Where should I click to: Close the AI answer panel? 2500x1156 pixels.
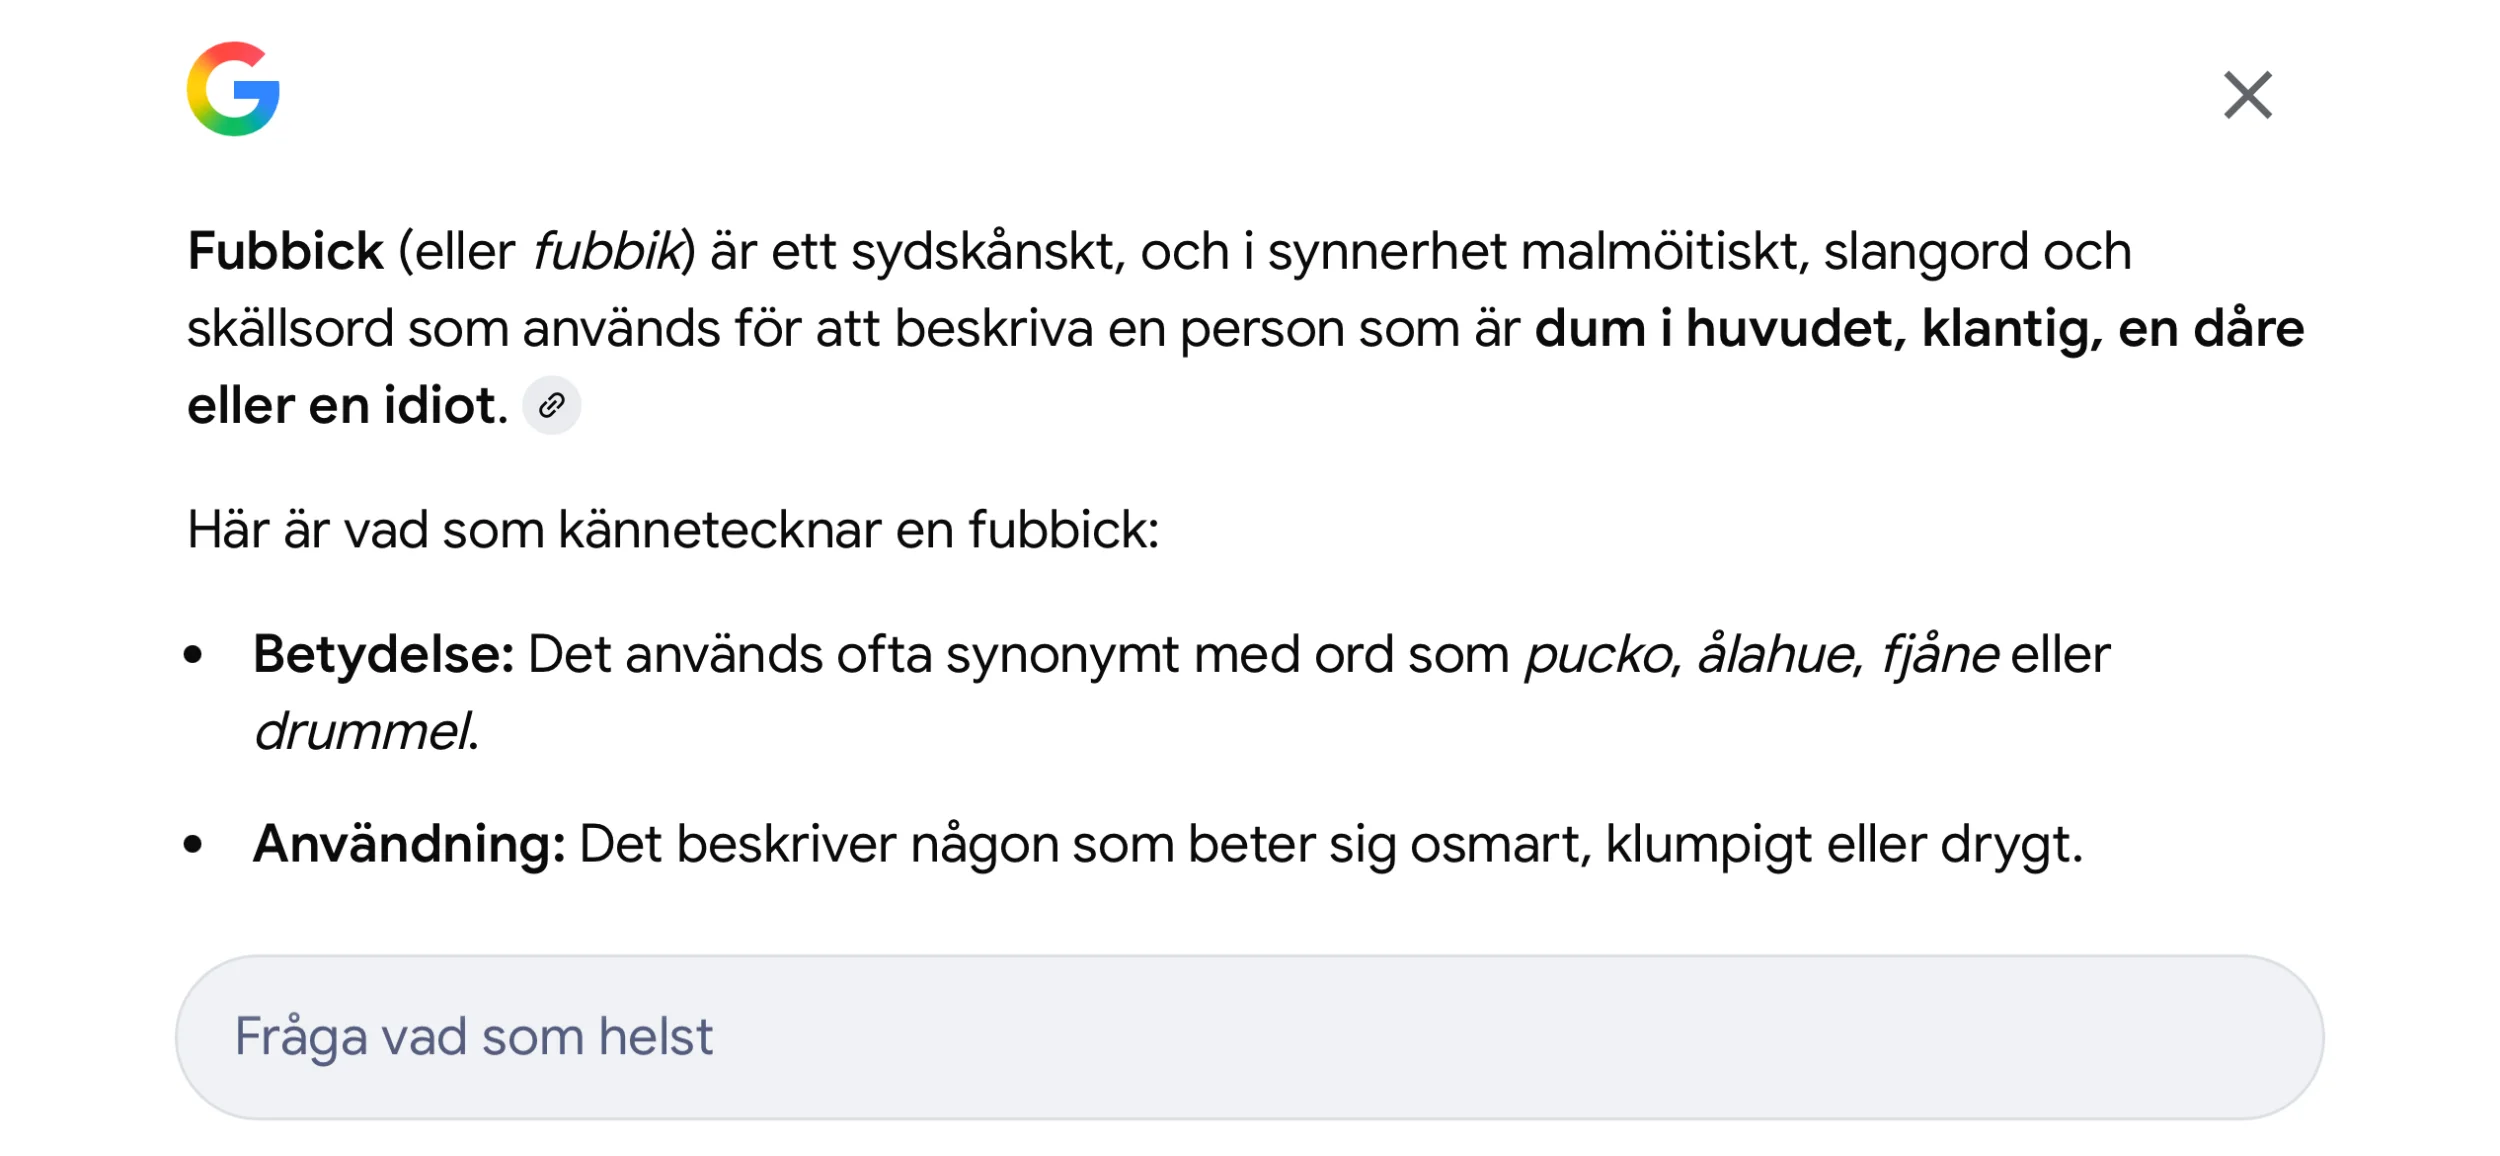[x=2247, y=95]
